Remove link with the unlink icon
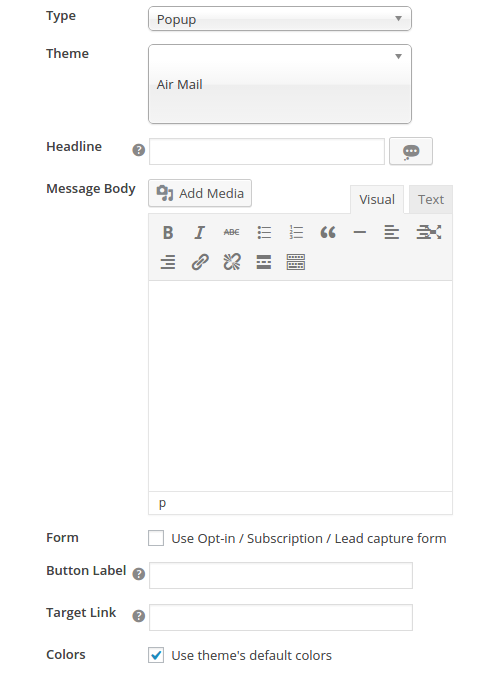 click(x=232, y=262)
